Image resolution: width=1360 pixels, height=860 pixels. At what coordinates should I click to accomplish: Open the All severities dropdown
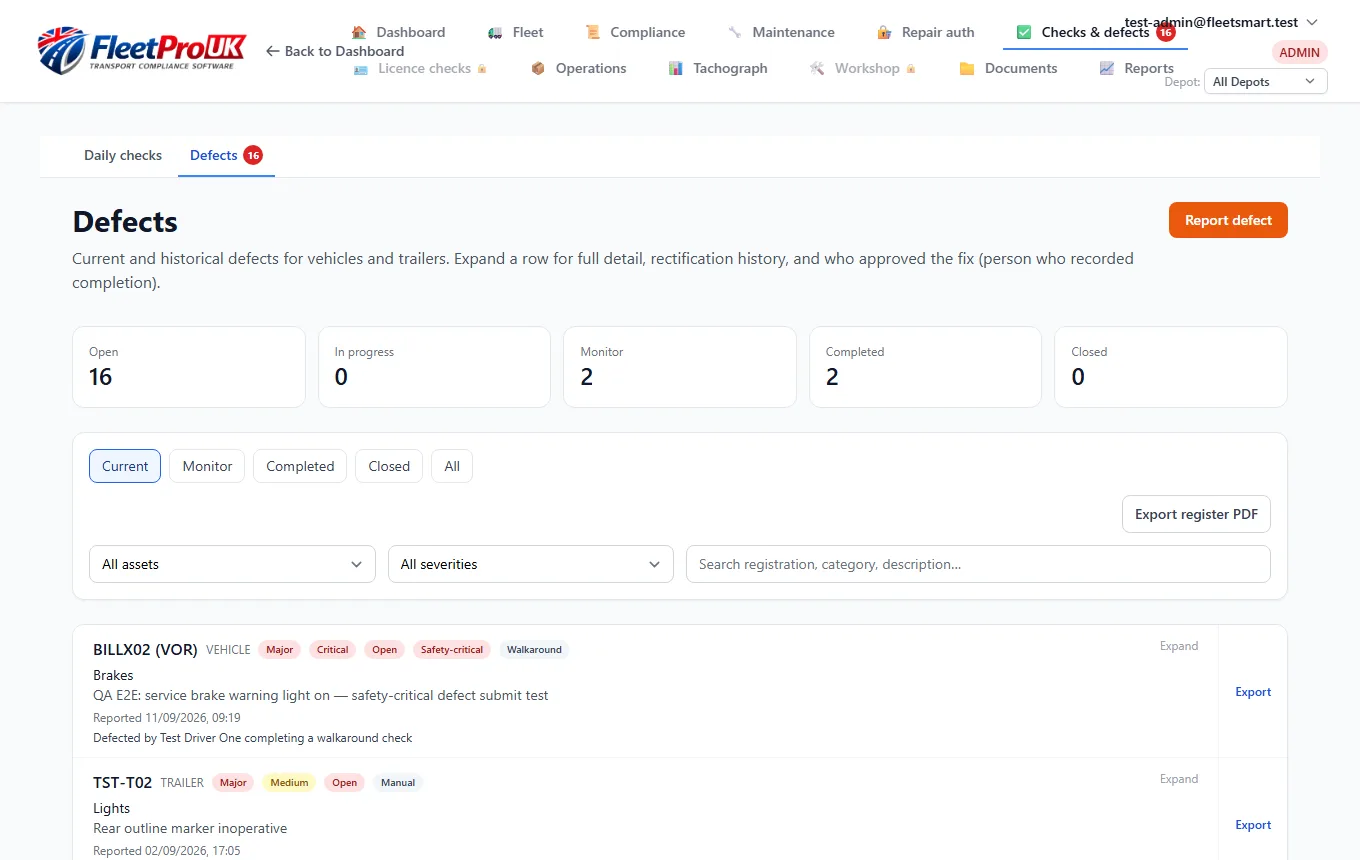tap(531, 564)
